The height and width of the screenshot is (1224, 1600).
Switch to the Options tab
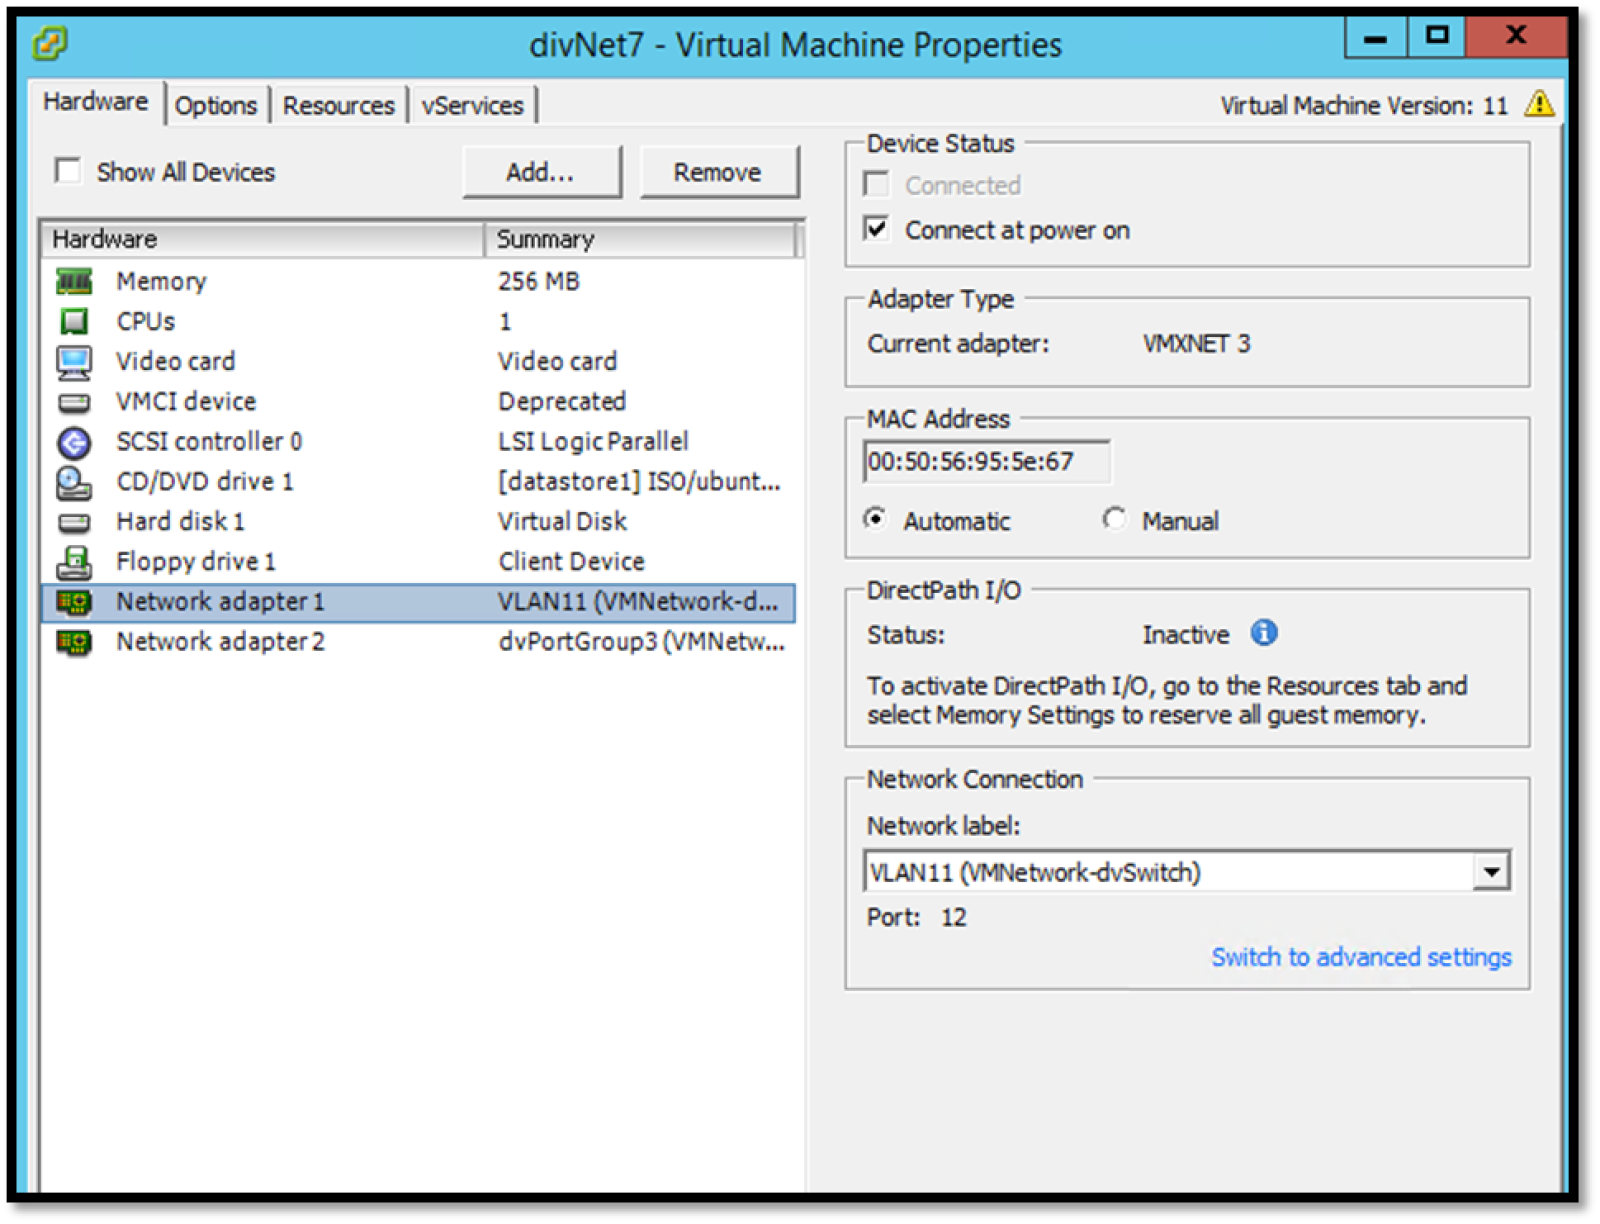pos(216,104)
